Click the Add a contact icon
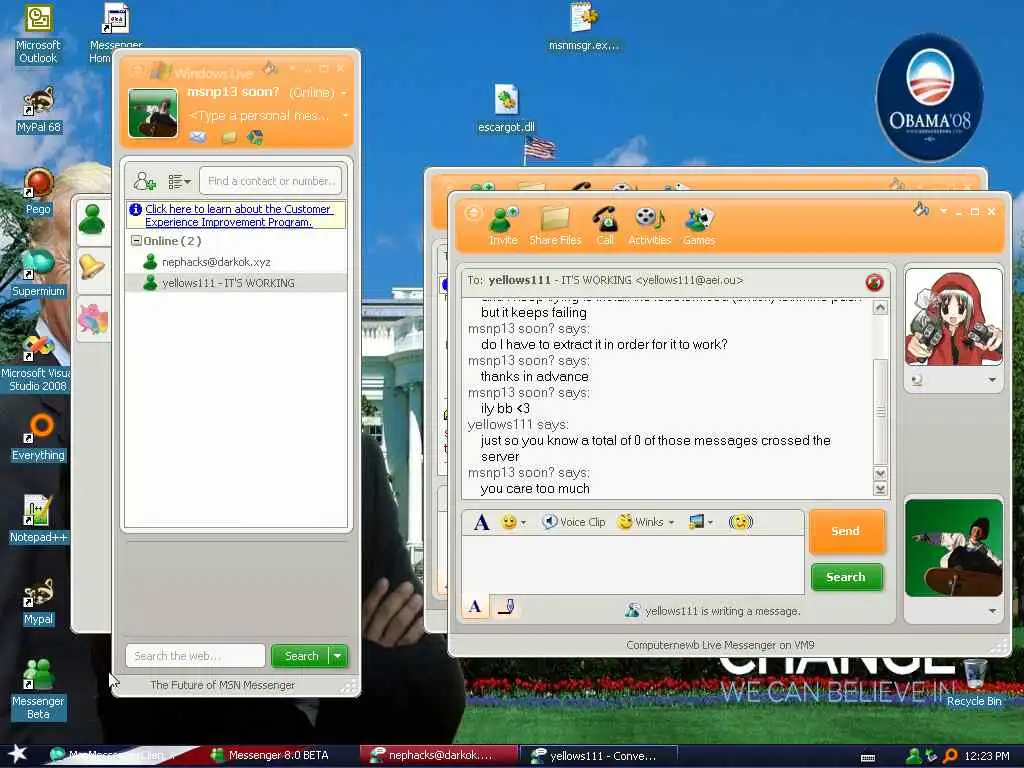 [144, 181]
